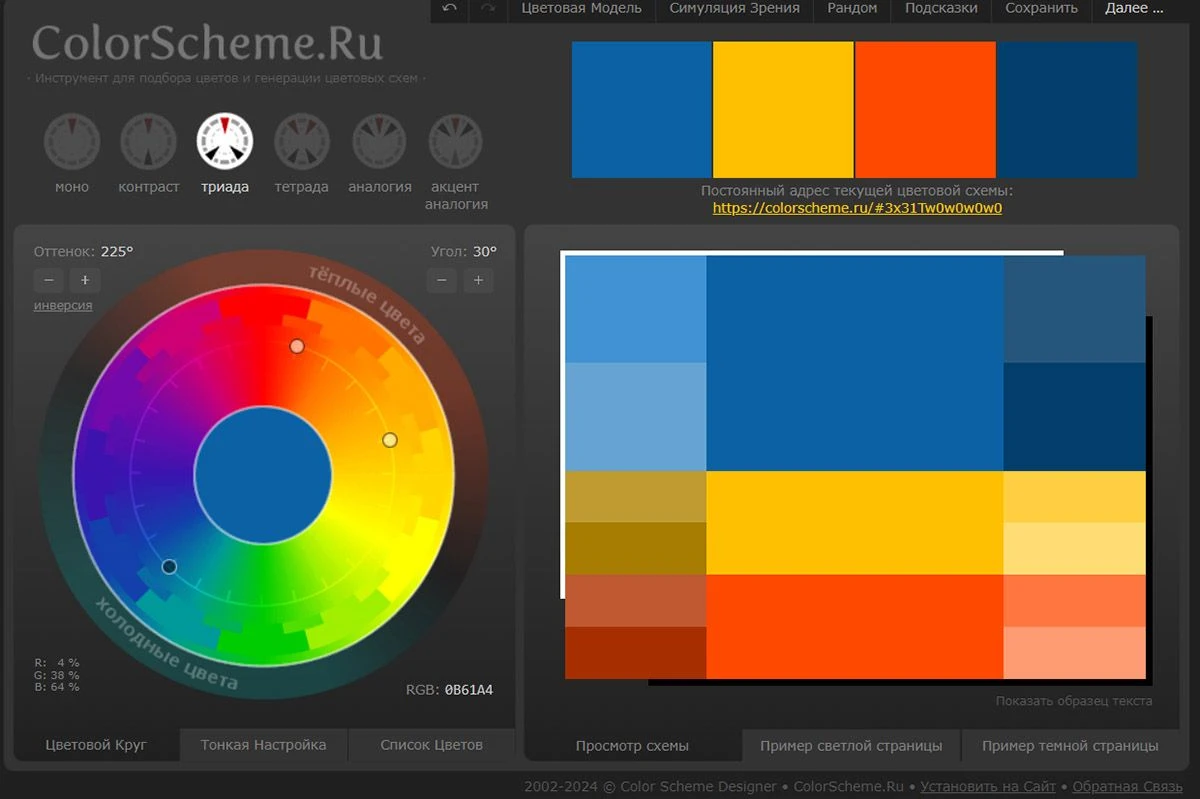Click the yellow swatch in top palette
Viewport: 1200px width, 799px height.
tap(783, 110)
